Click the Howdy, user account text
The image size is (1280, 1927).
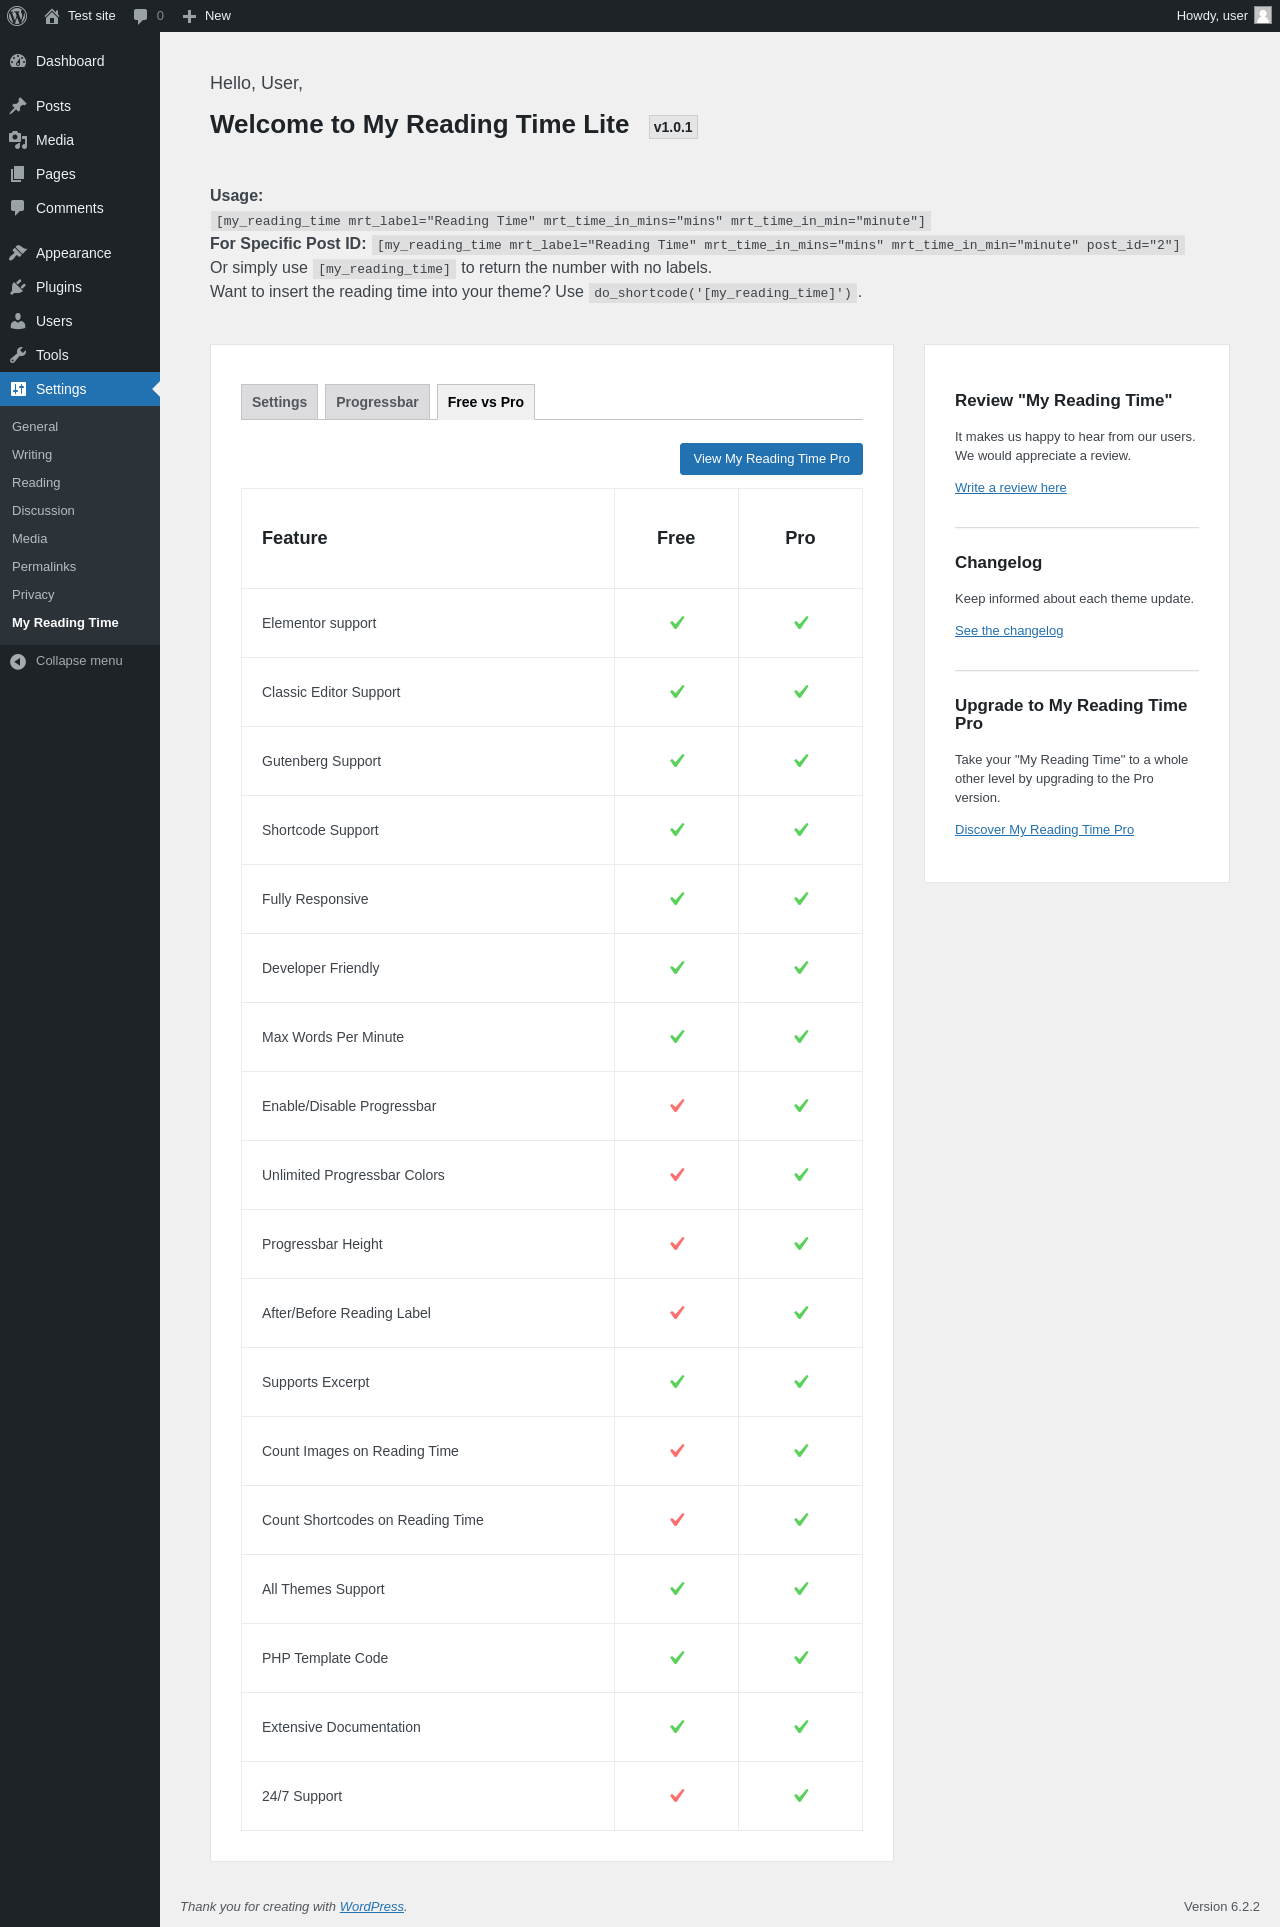coord(1212,16)
